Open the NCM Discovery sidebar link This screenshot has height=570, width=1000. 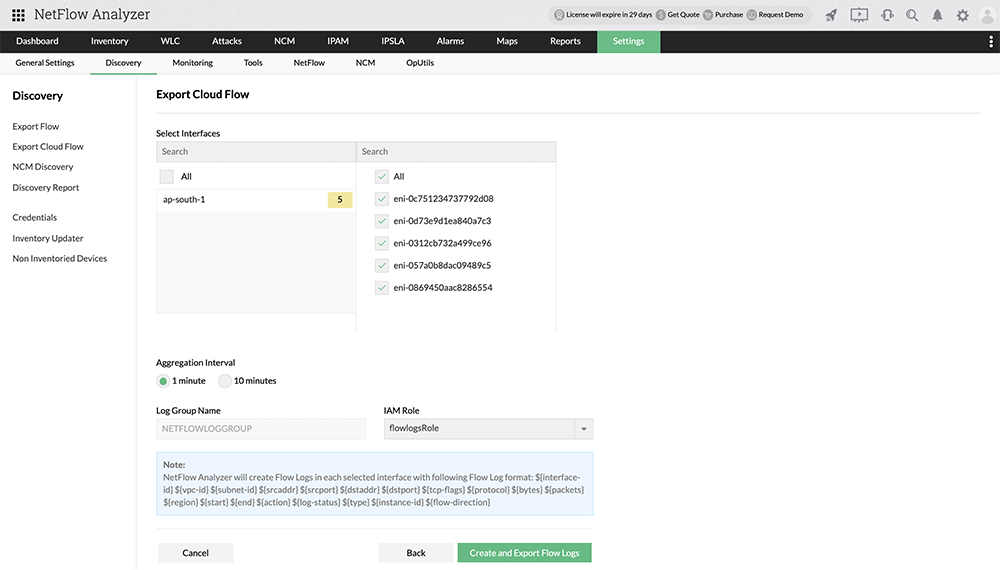point(43,167)
